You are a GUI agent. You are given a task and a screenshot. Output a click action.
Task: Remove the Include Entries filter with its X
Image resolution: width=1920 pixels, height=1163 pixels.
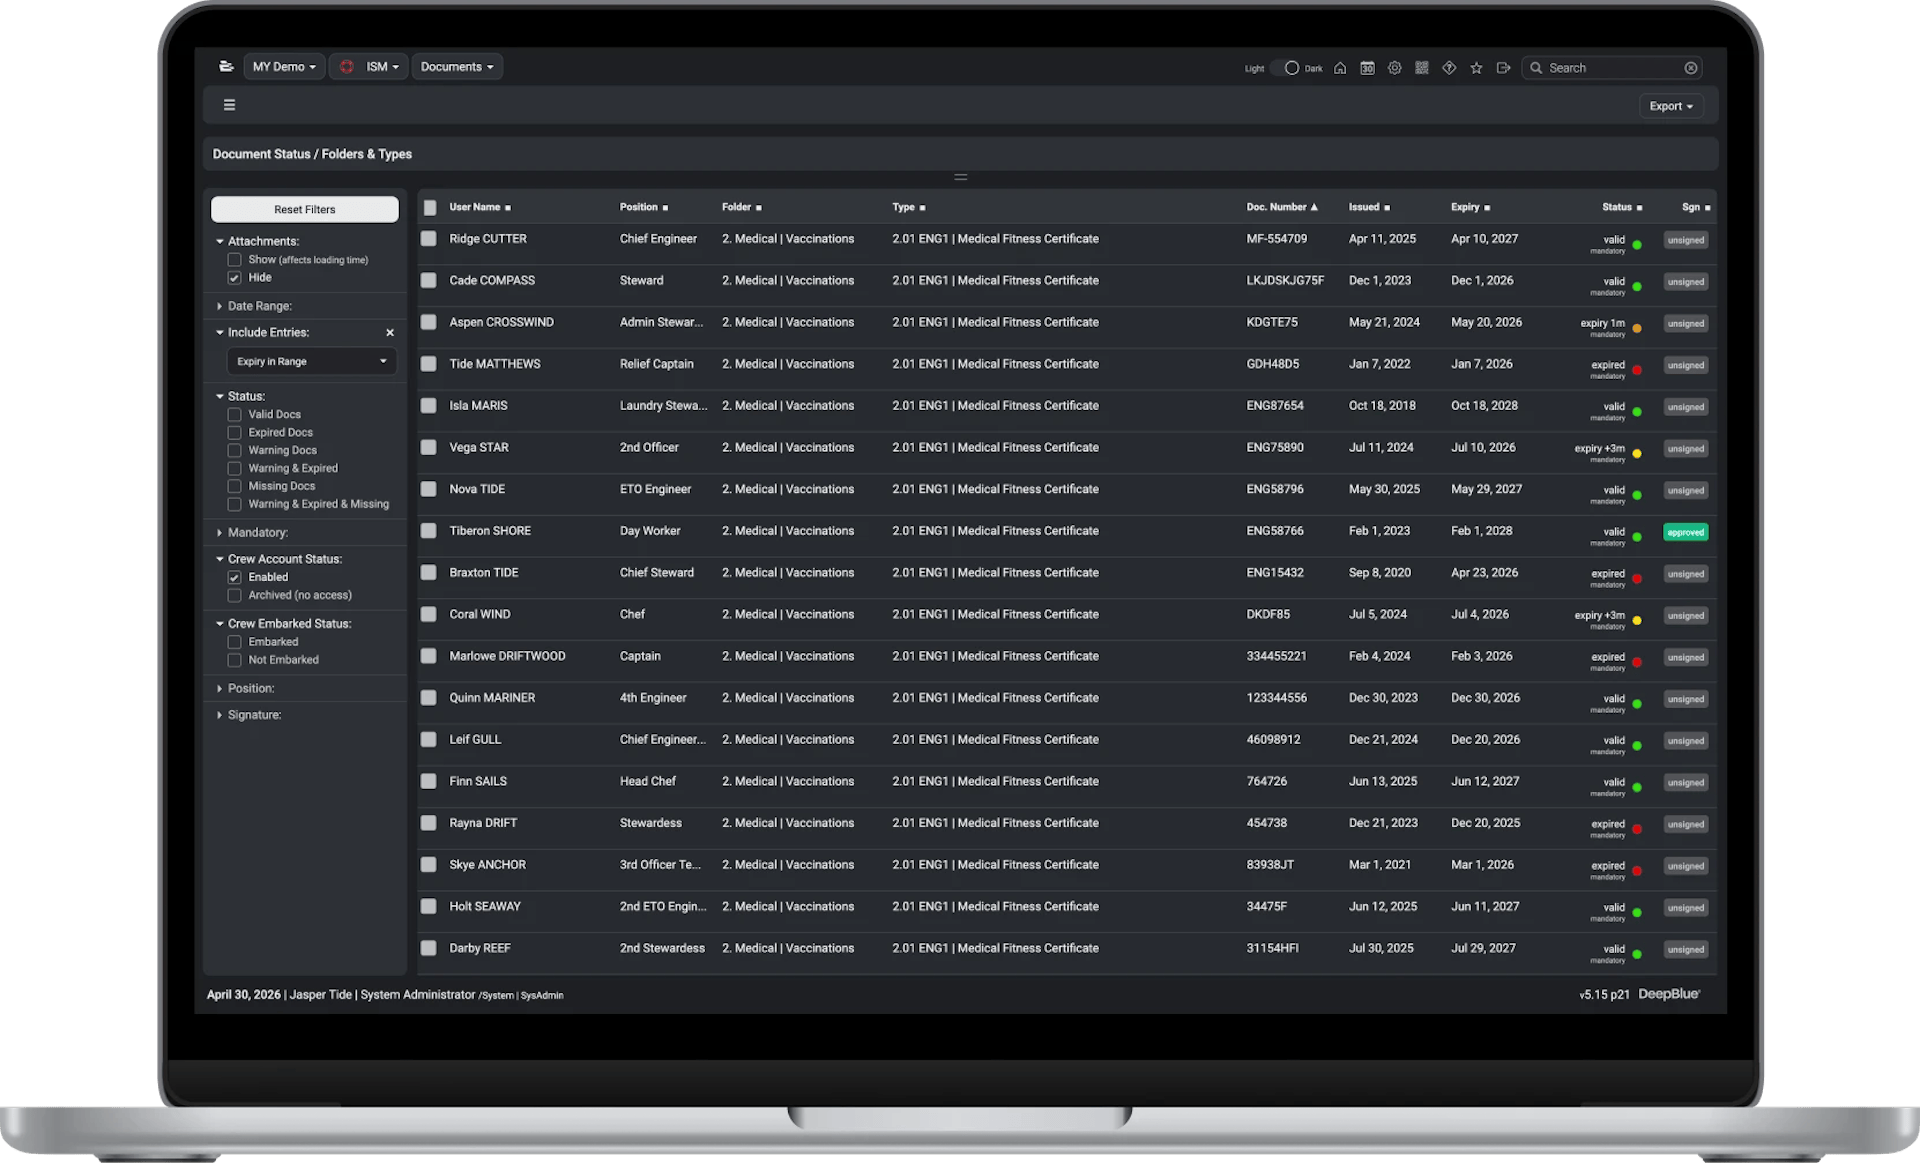(390, 333)
